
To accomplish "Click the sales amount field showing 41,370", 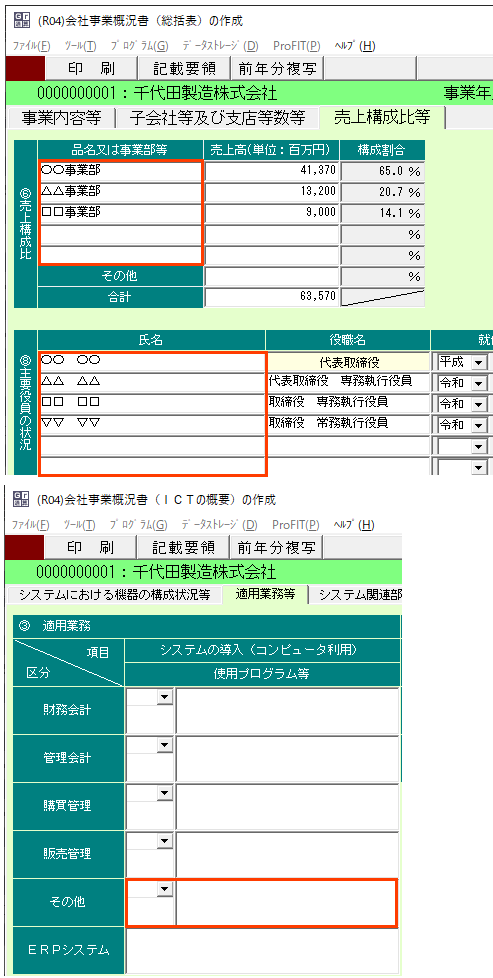I will pos(272,171).
